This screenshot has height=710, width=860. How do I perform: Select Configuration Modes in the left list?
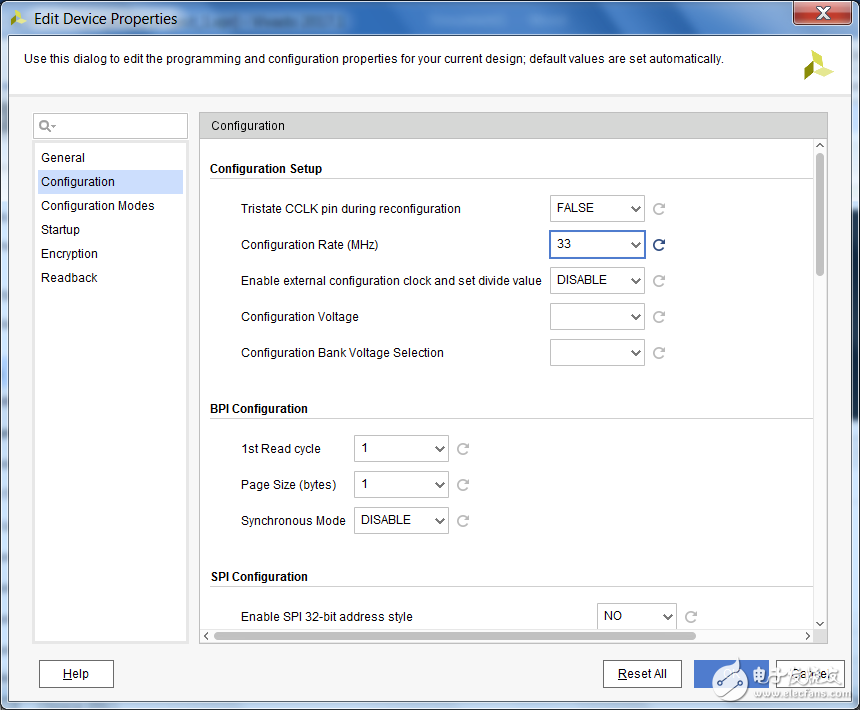(98, 206)
